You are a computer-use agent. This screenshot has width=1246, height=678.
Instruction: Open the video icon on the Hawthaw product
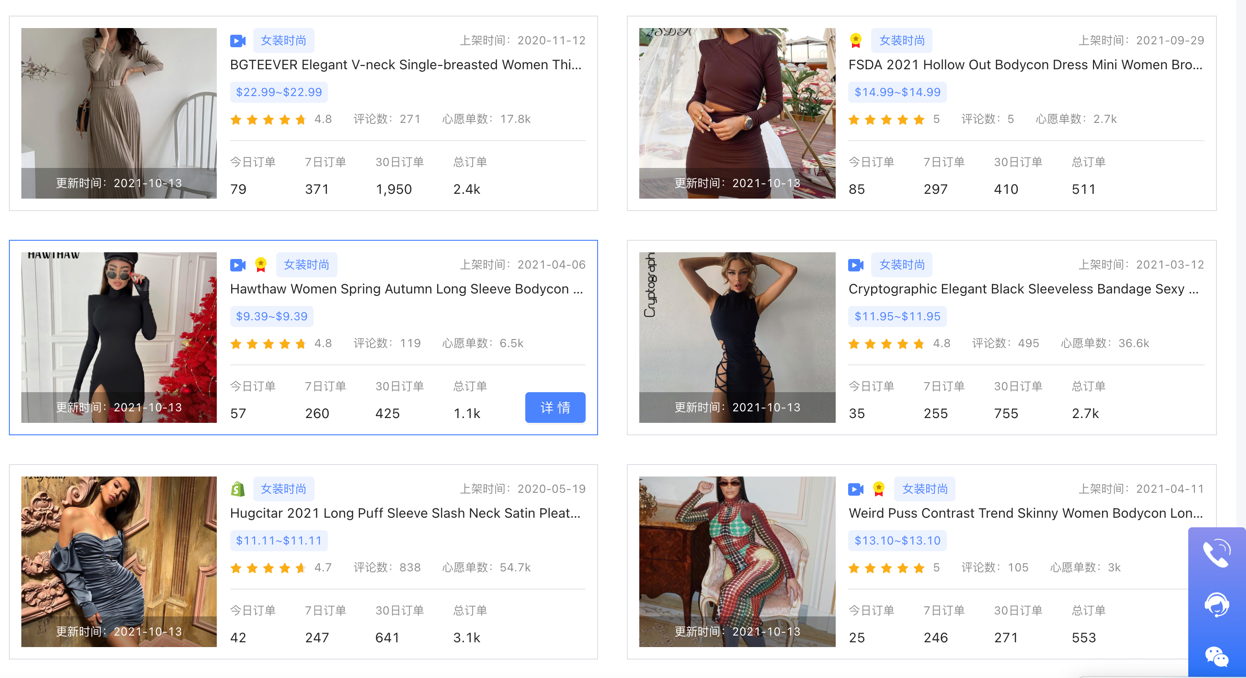tap(238, 264)
